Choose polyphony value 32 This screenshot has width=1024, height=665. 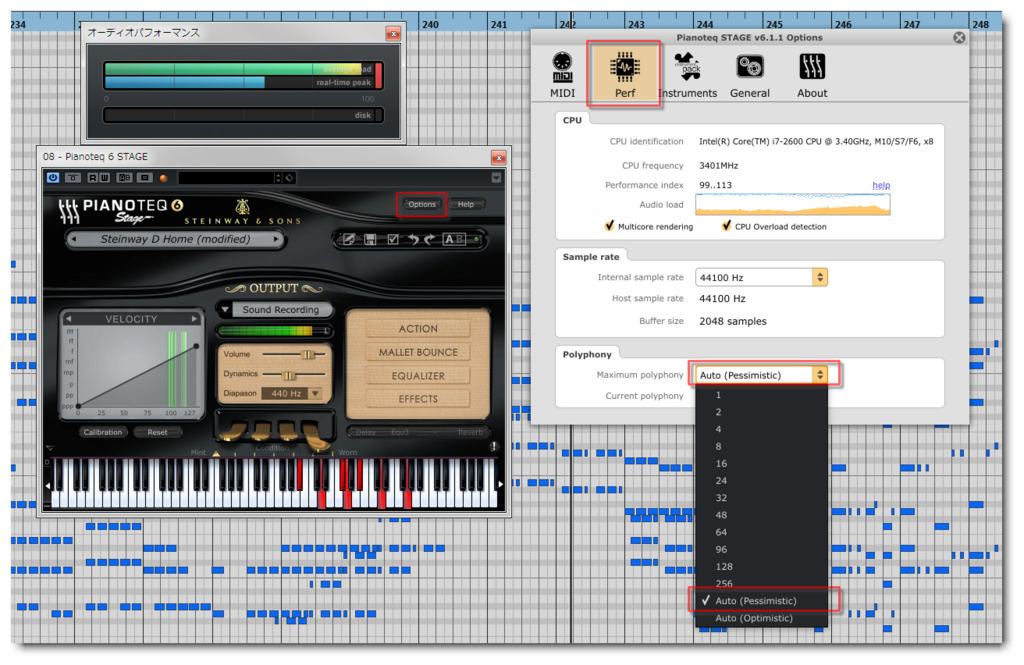(761, 498)
